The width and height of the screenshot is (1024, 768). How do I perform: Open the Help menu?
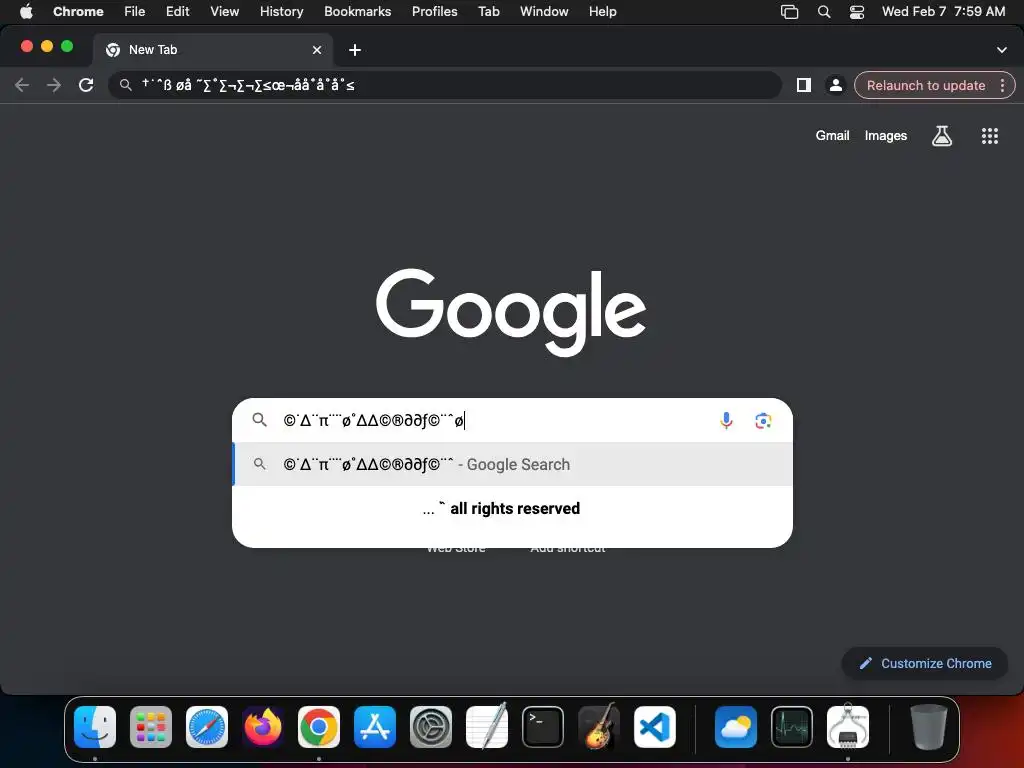click(x=602, y=11)
